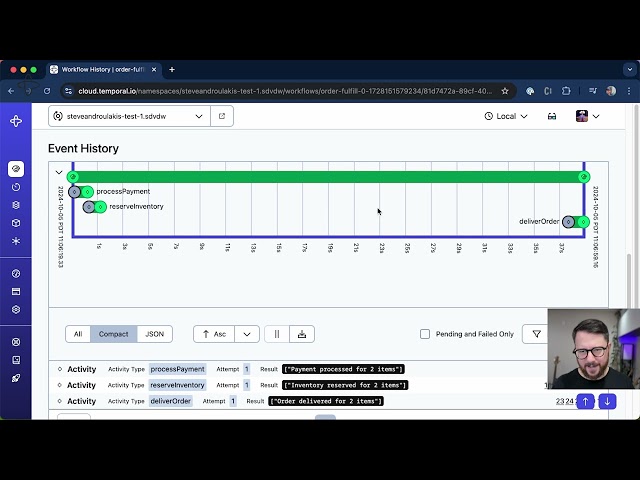Open Workflows from the highlighted sidebar icon
Image resolution: width=640 pixels, height=480 pixels.
coord(16,169)
